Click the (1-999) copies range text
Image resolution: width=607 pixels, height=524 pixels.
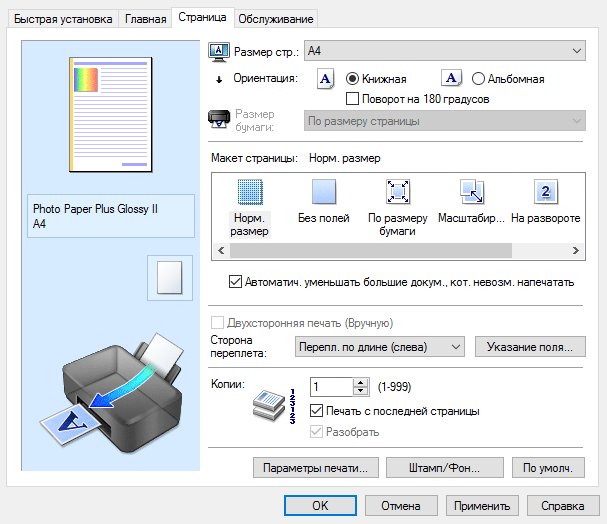(x=394, y=387)
